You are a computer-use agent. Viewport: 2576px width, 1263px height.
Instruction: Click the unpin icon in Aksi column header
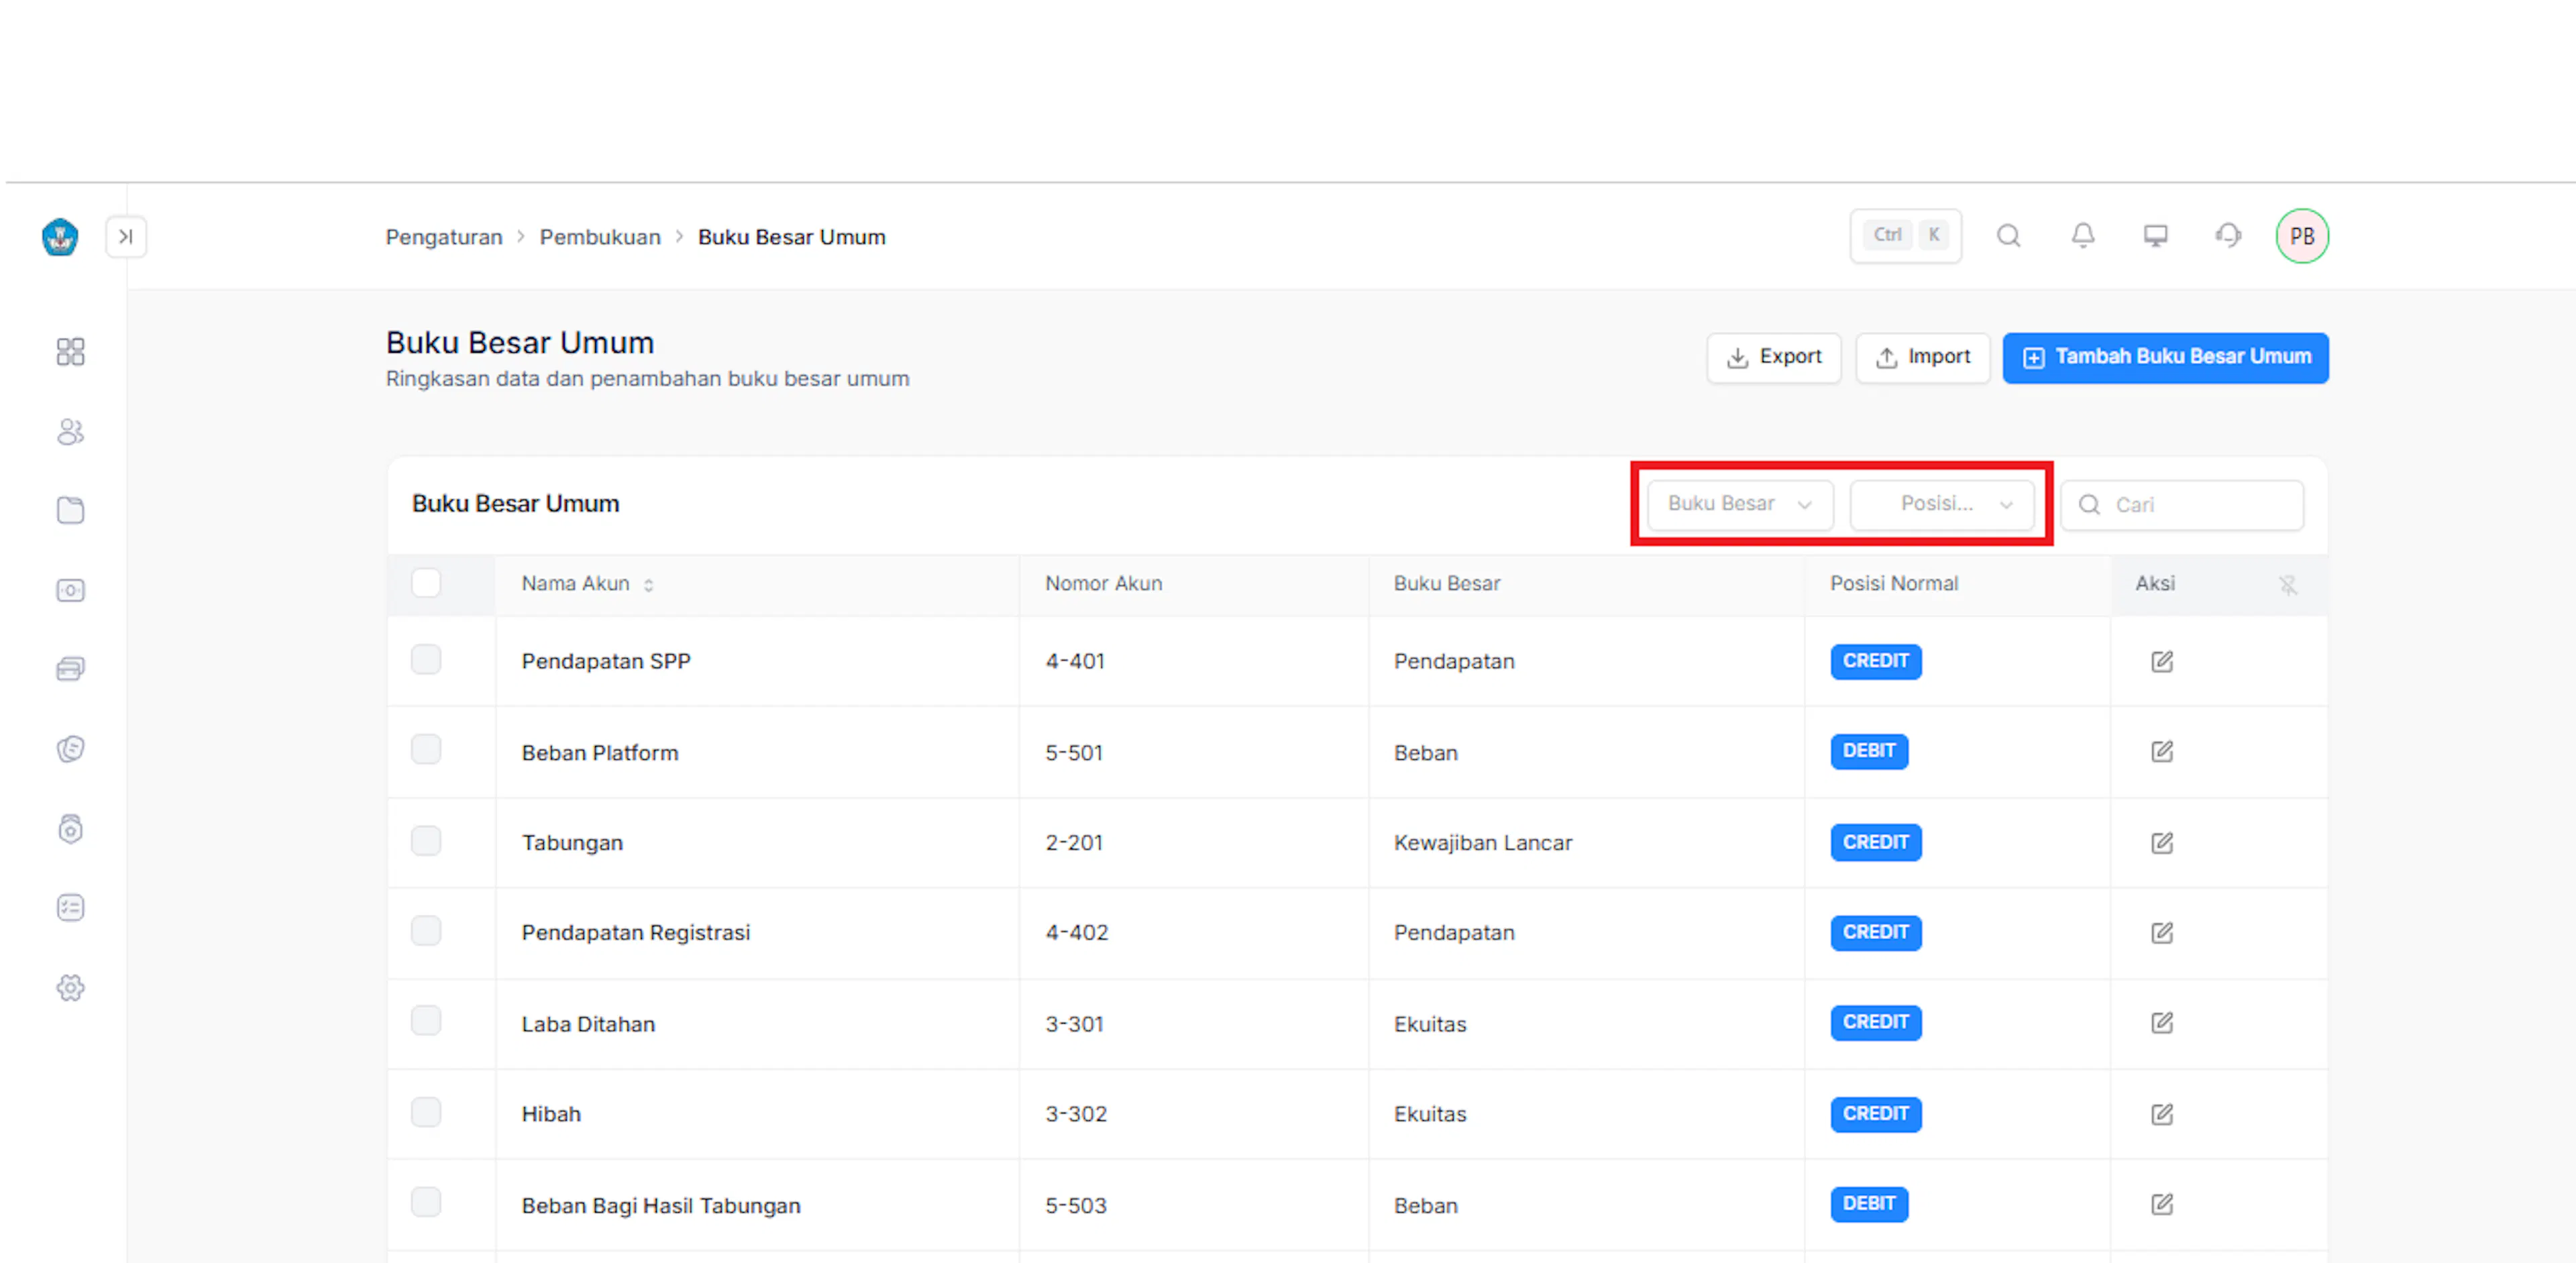[x=2288, y=585]
